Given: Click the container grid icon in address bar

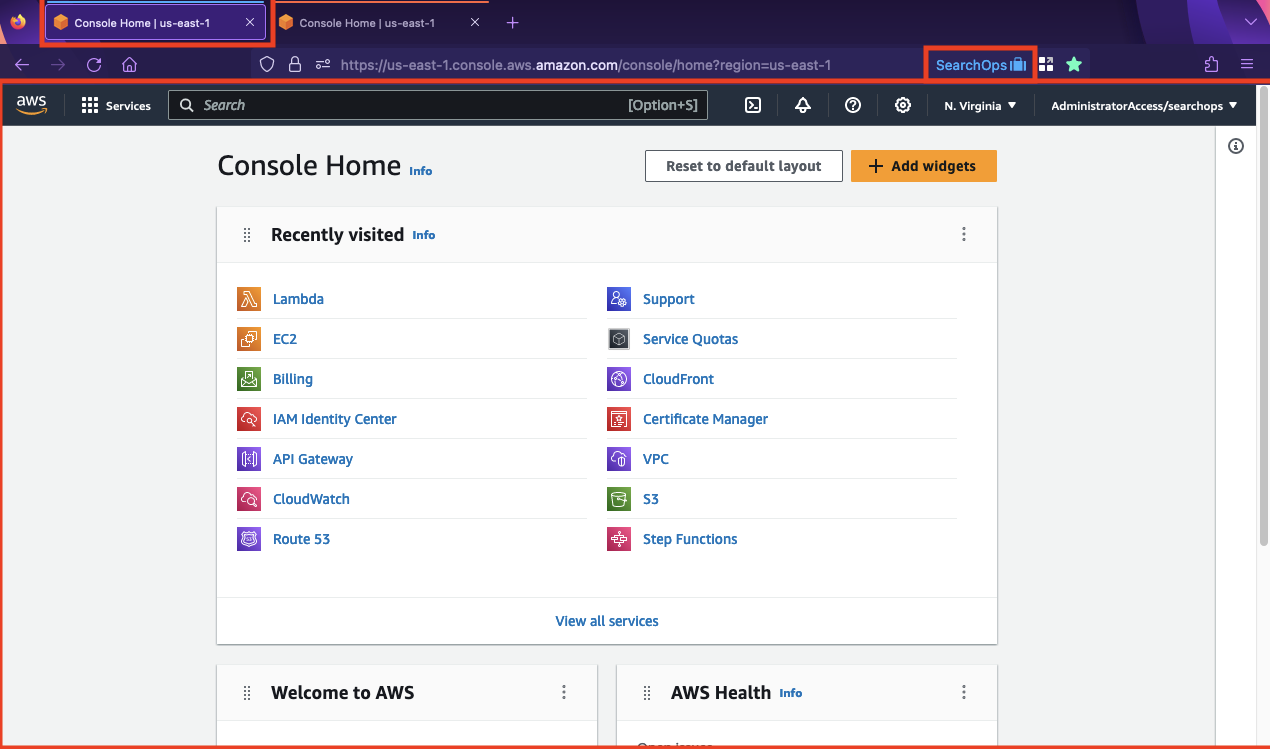Looking at the screenshot, I should pyautogui.click(x=1046, y=65).
